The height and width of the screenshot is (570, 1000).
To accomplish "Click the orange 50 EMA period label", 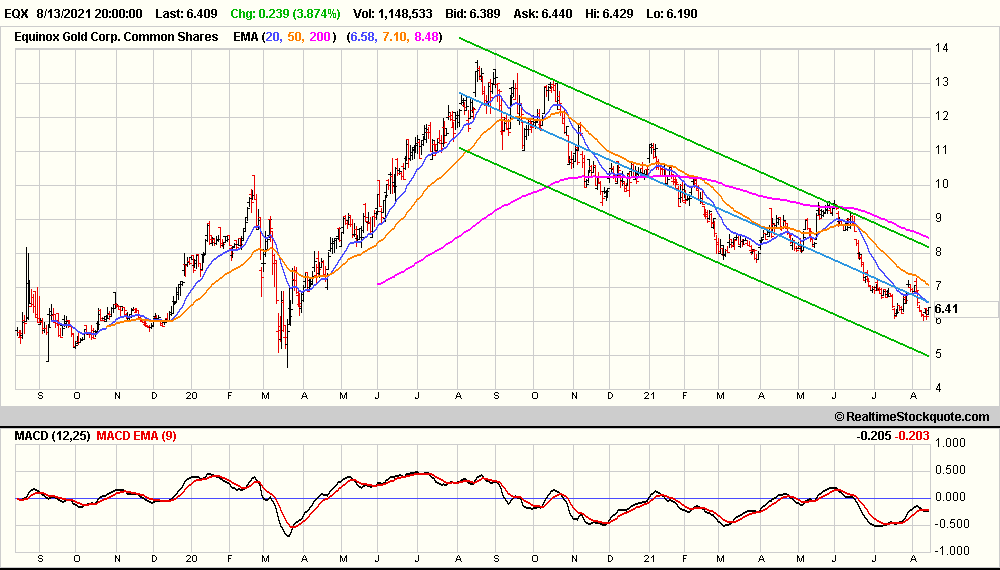I will [x=294, y=37].
